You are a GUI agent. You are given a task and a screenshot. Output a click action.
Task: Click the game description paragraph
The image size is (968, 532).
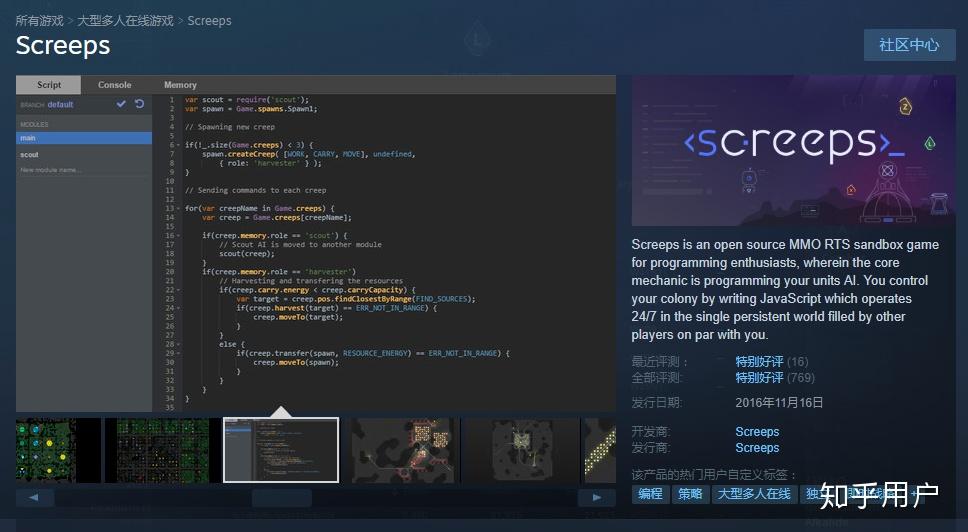point(785,289)
